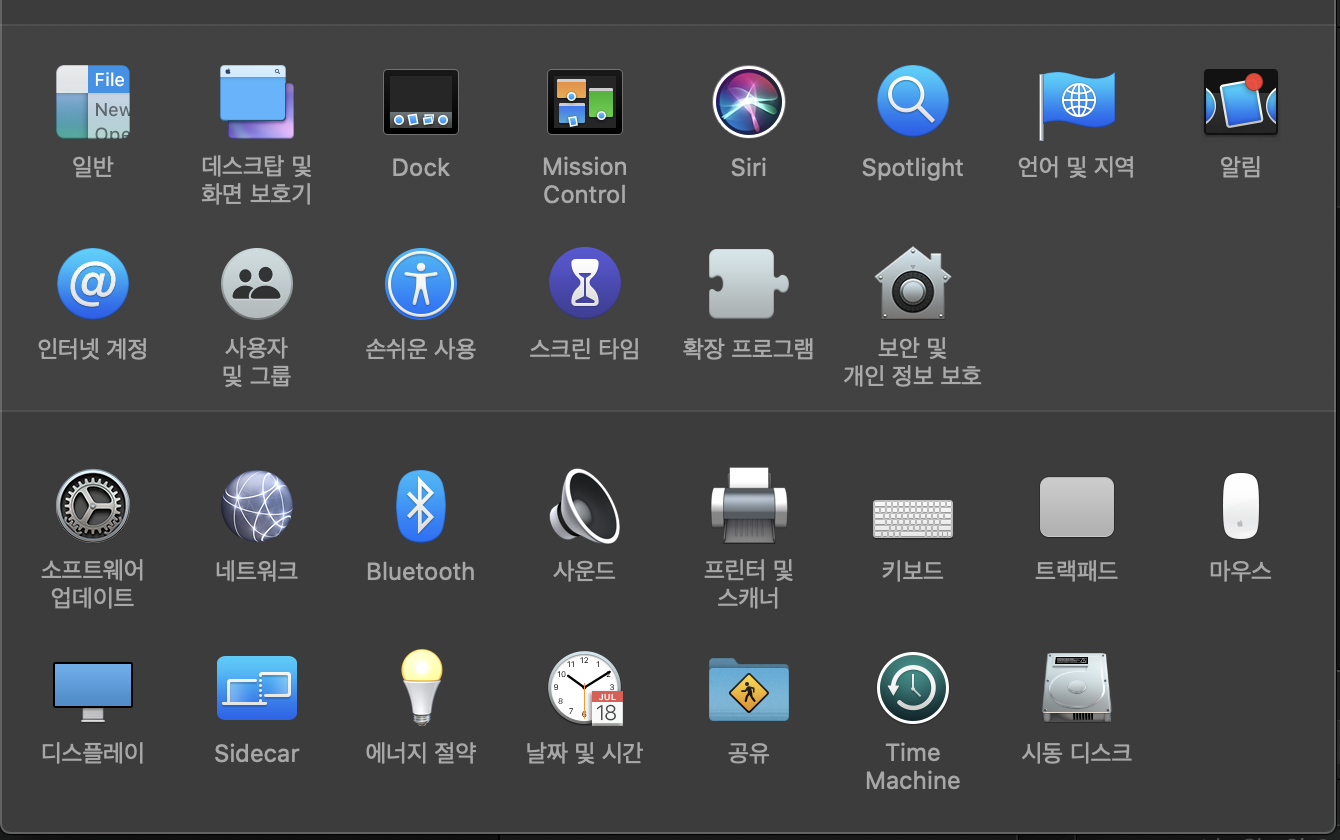Image resolution: width=1340 pixels, height=840 pixels.
Task: Open 보안 및 개인 정보 보호 icon
Action: point(913,283)
